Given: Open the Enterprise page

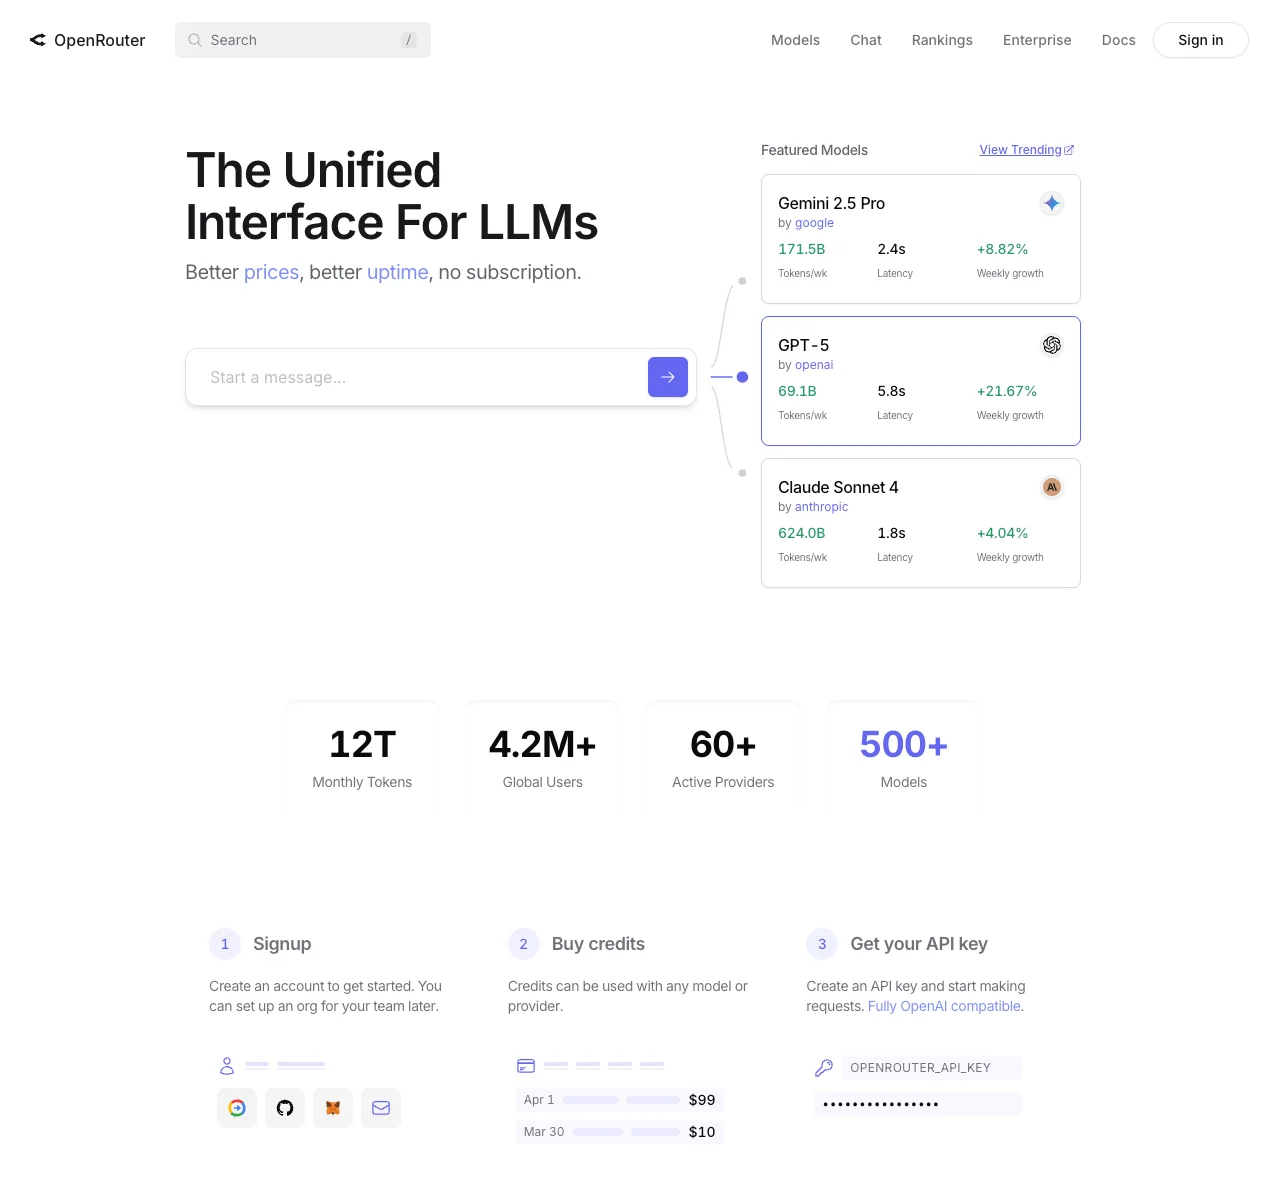Looking at the screenshot, I should (1037, 40).
